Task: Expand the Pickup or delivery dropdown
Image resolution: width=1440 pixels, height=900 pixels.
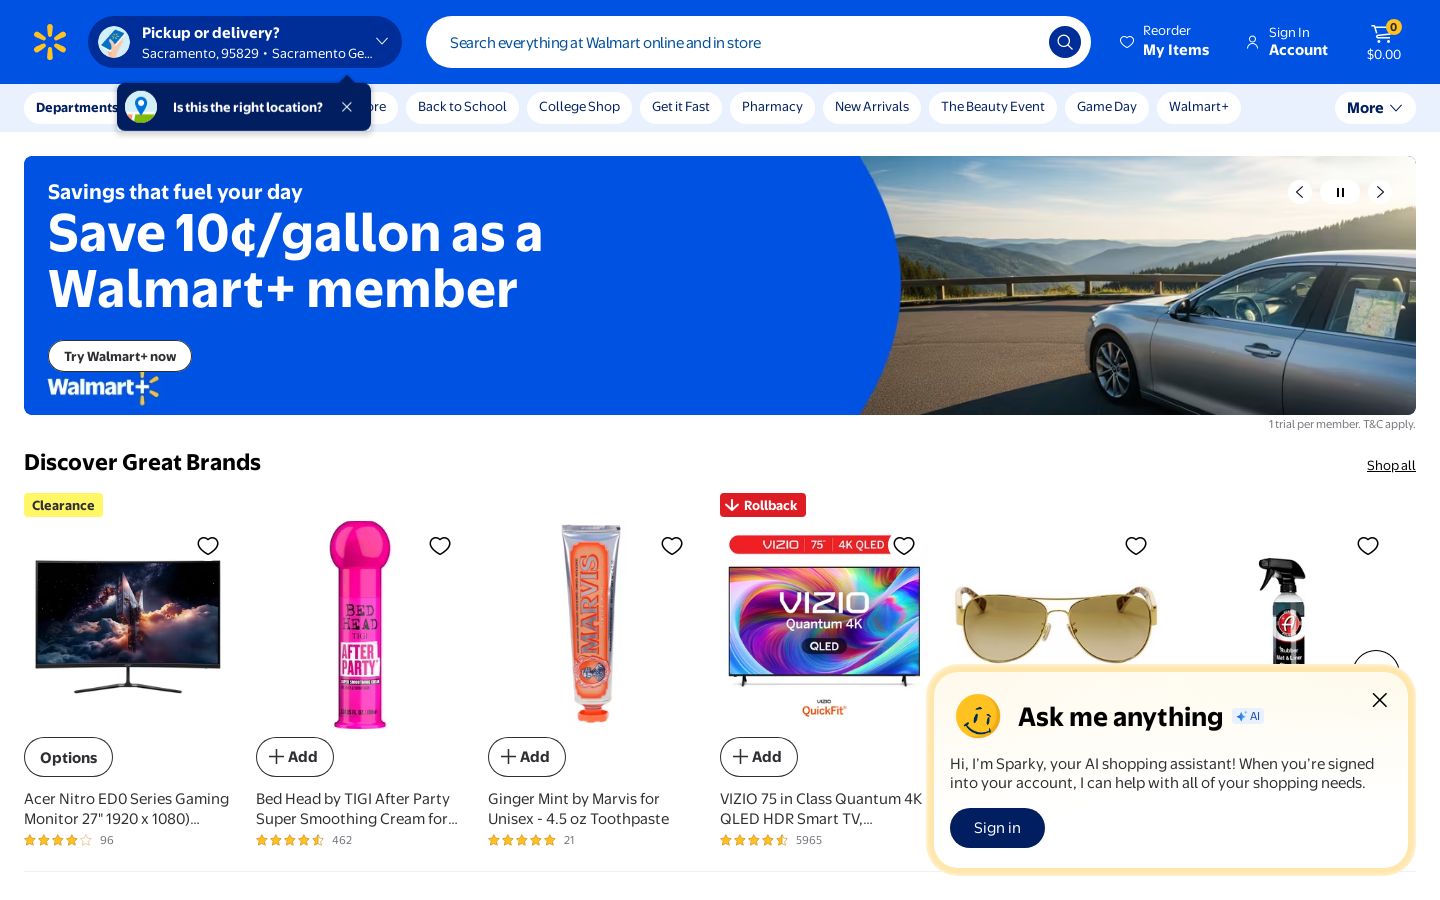Action: click(x=382, y=41)
